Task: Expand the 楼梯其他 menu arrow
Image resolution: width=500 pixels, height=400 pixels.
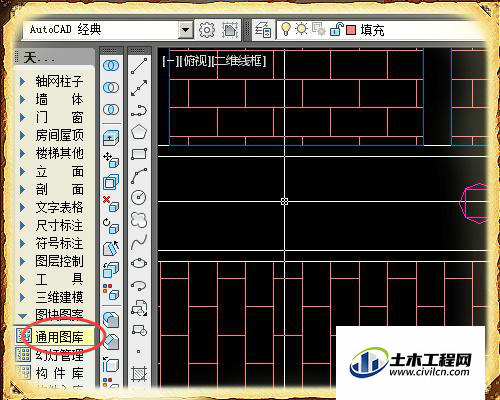Action: pos(22,153)
